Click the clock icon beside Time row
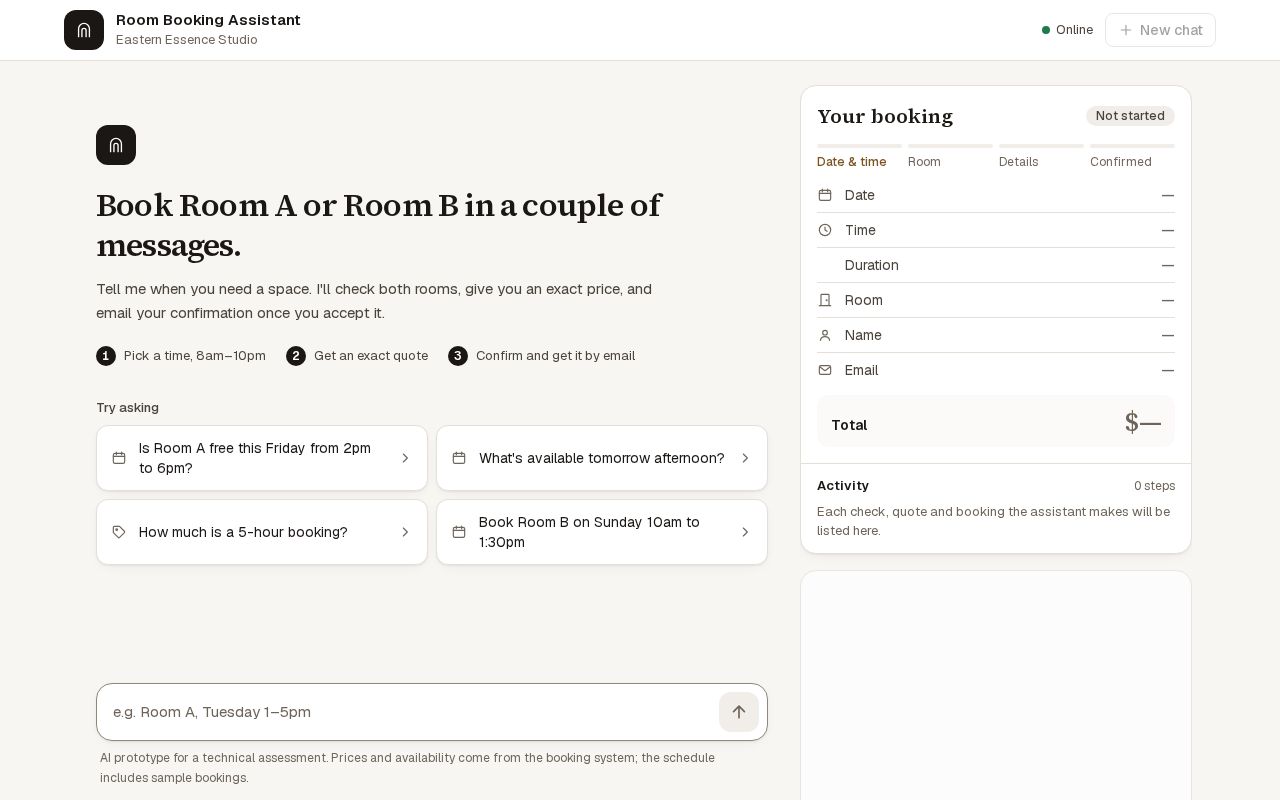This screenshot has height=800, width=1280. click(825, 230)
